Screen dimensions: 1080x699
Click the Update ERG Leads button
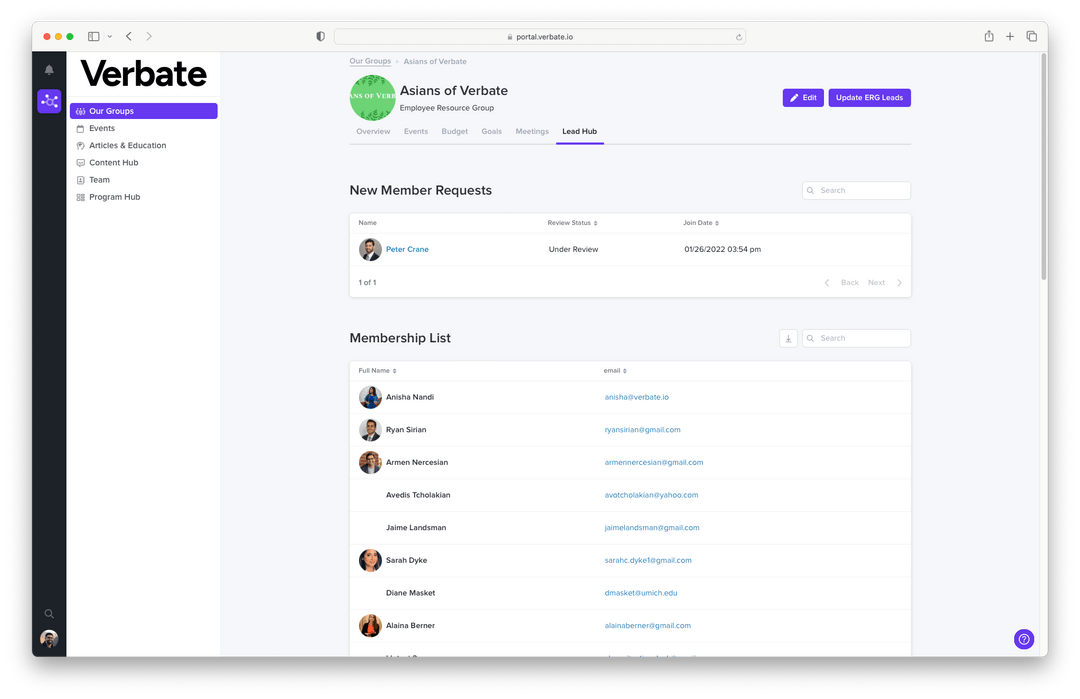click(869, 97)
